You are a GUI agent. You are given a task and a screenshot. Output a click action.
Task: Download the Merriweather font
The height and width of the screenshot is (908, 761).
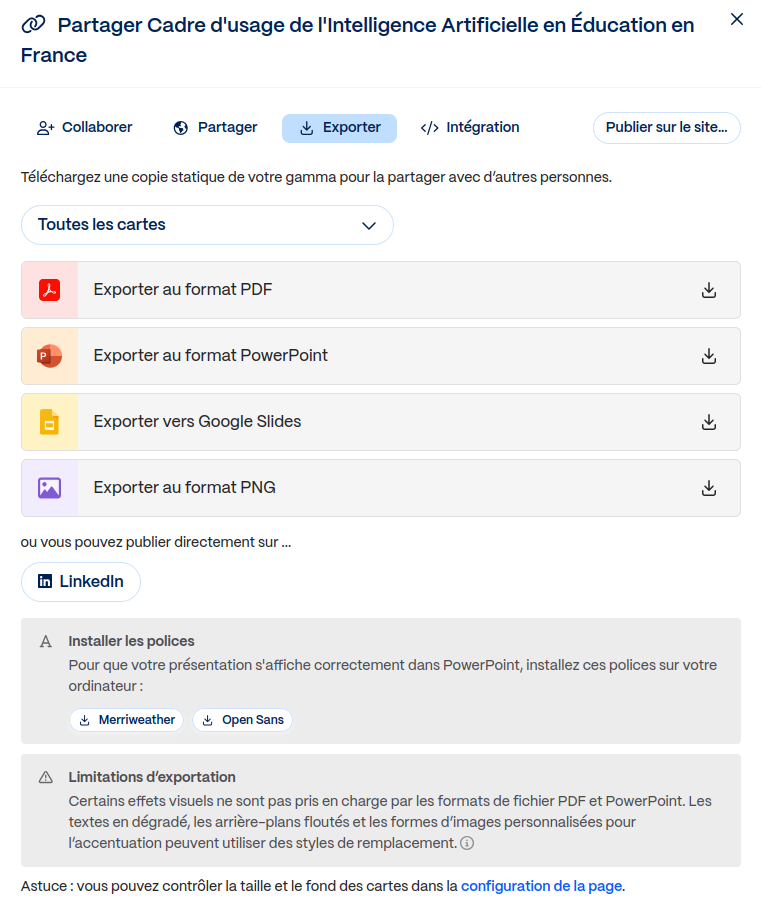tap(127, 720)
